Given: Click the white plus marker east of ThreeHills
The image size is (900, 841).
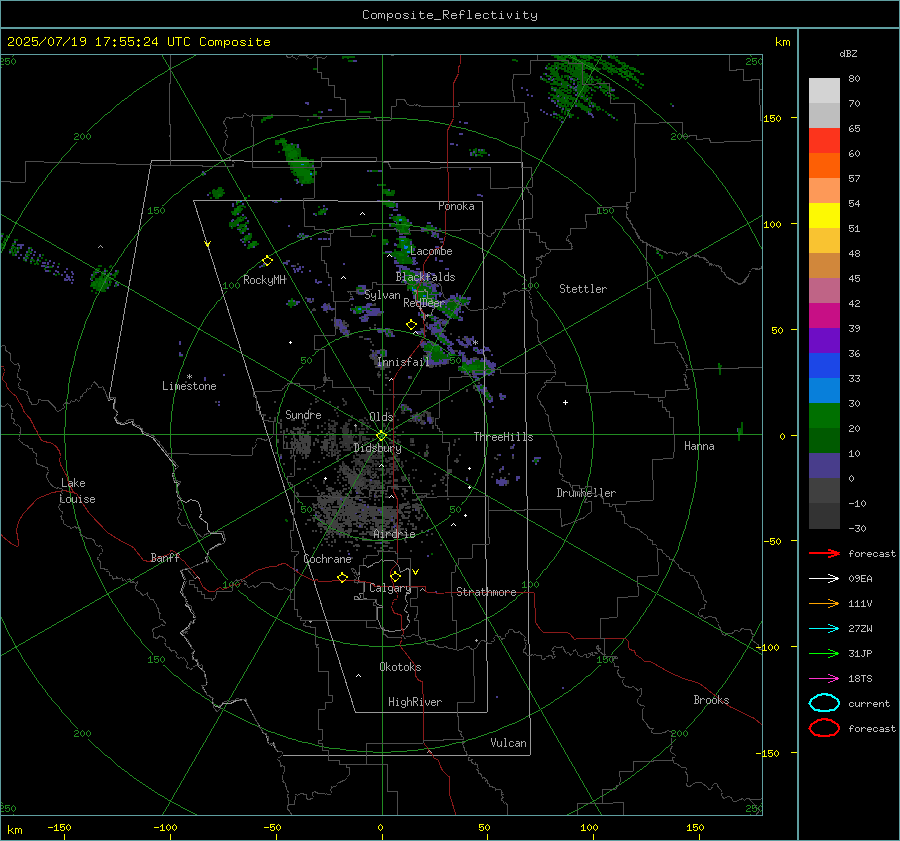Looking at the screenshot, I should (x=565, y=402).
